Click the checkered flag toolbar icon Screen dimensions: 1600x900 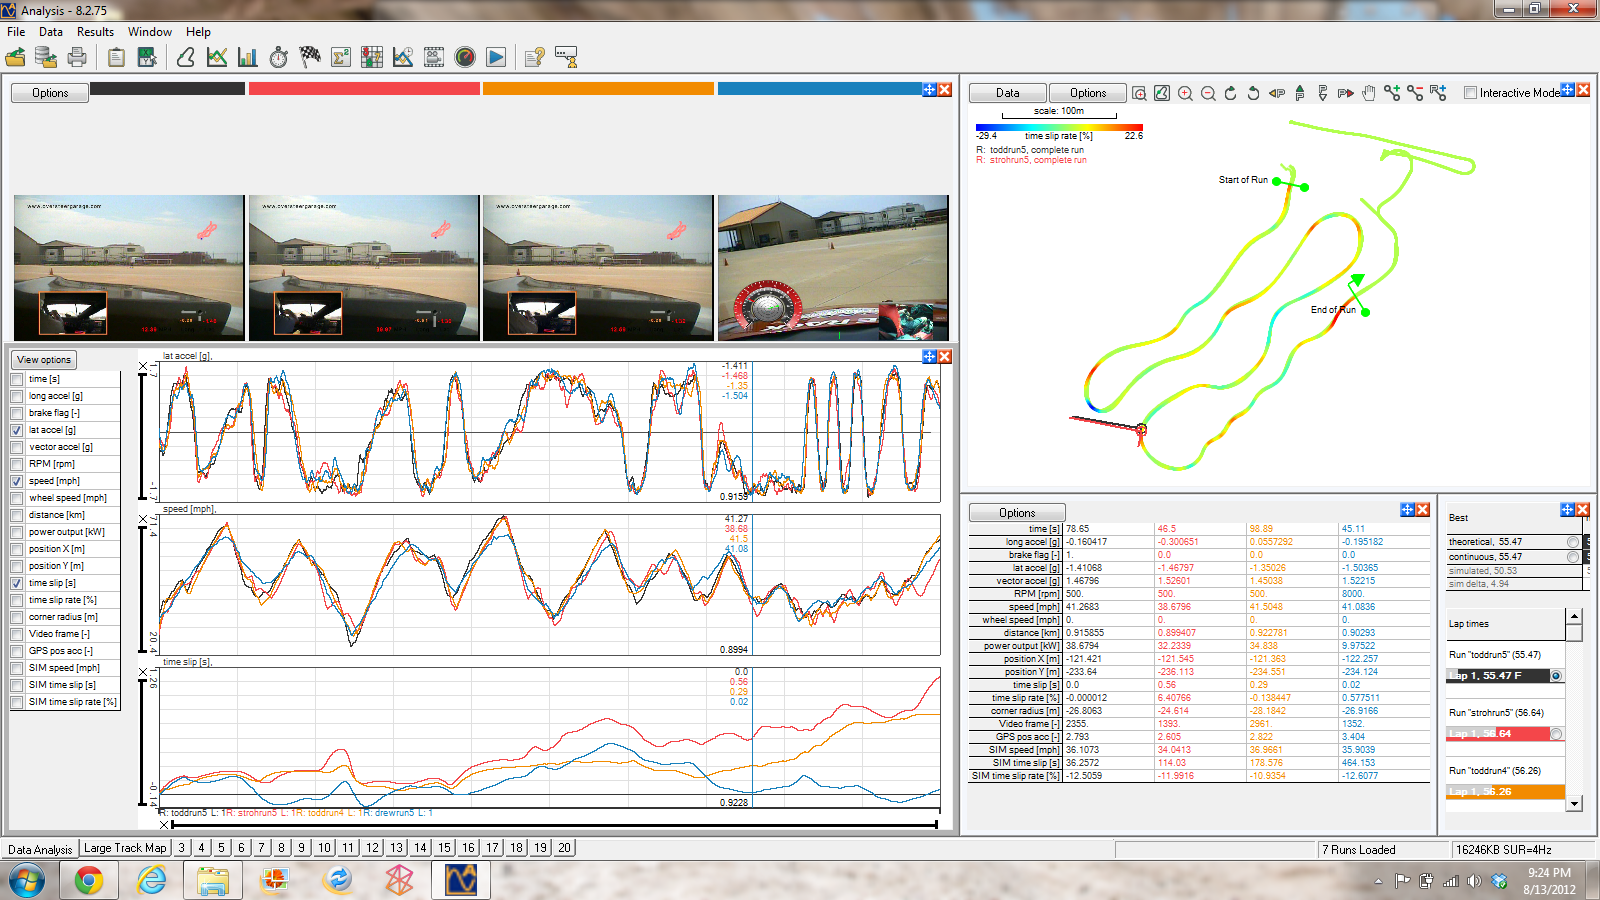click(x=310, y=58)
